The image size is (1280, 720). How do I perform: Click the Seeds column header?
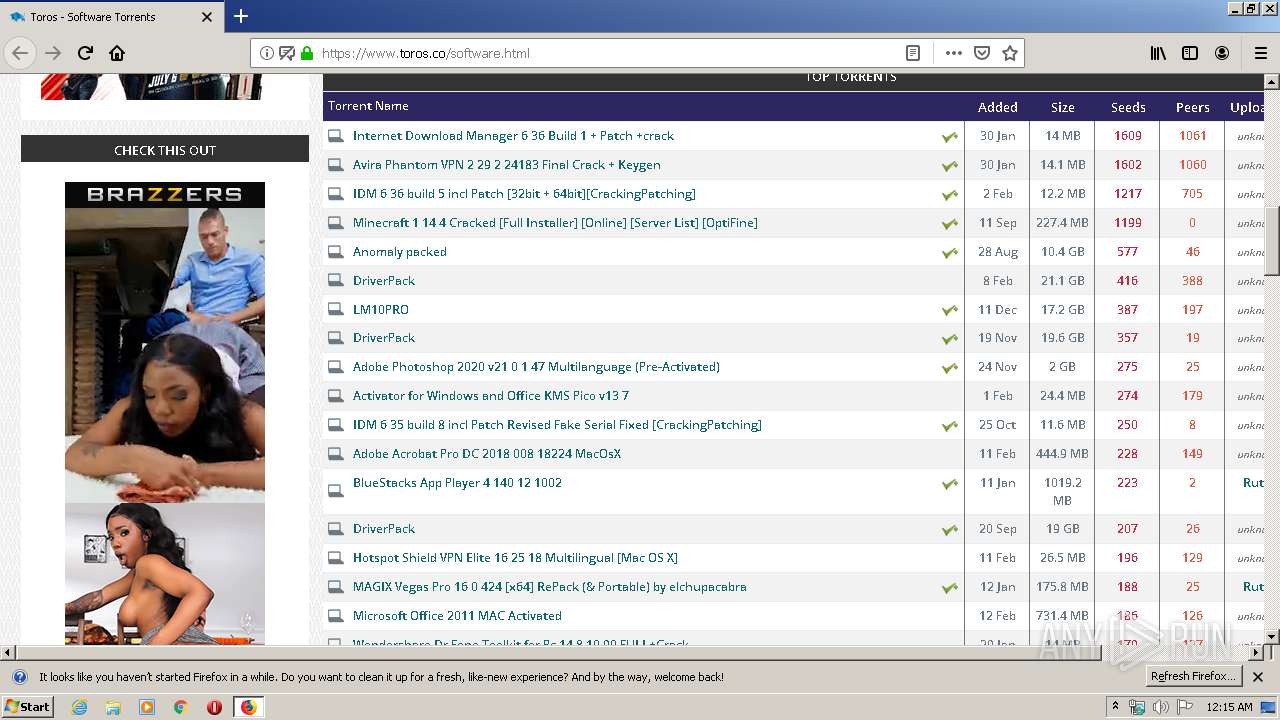tap(1128, 107)
